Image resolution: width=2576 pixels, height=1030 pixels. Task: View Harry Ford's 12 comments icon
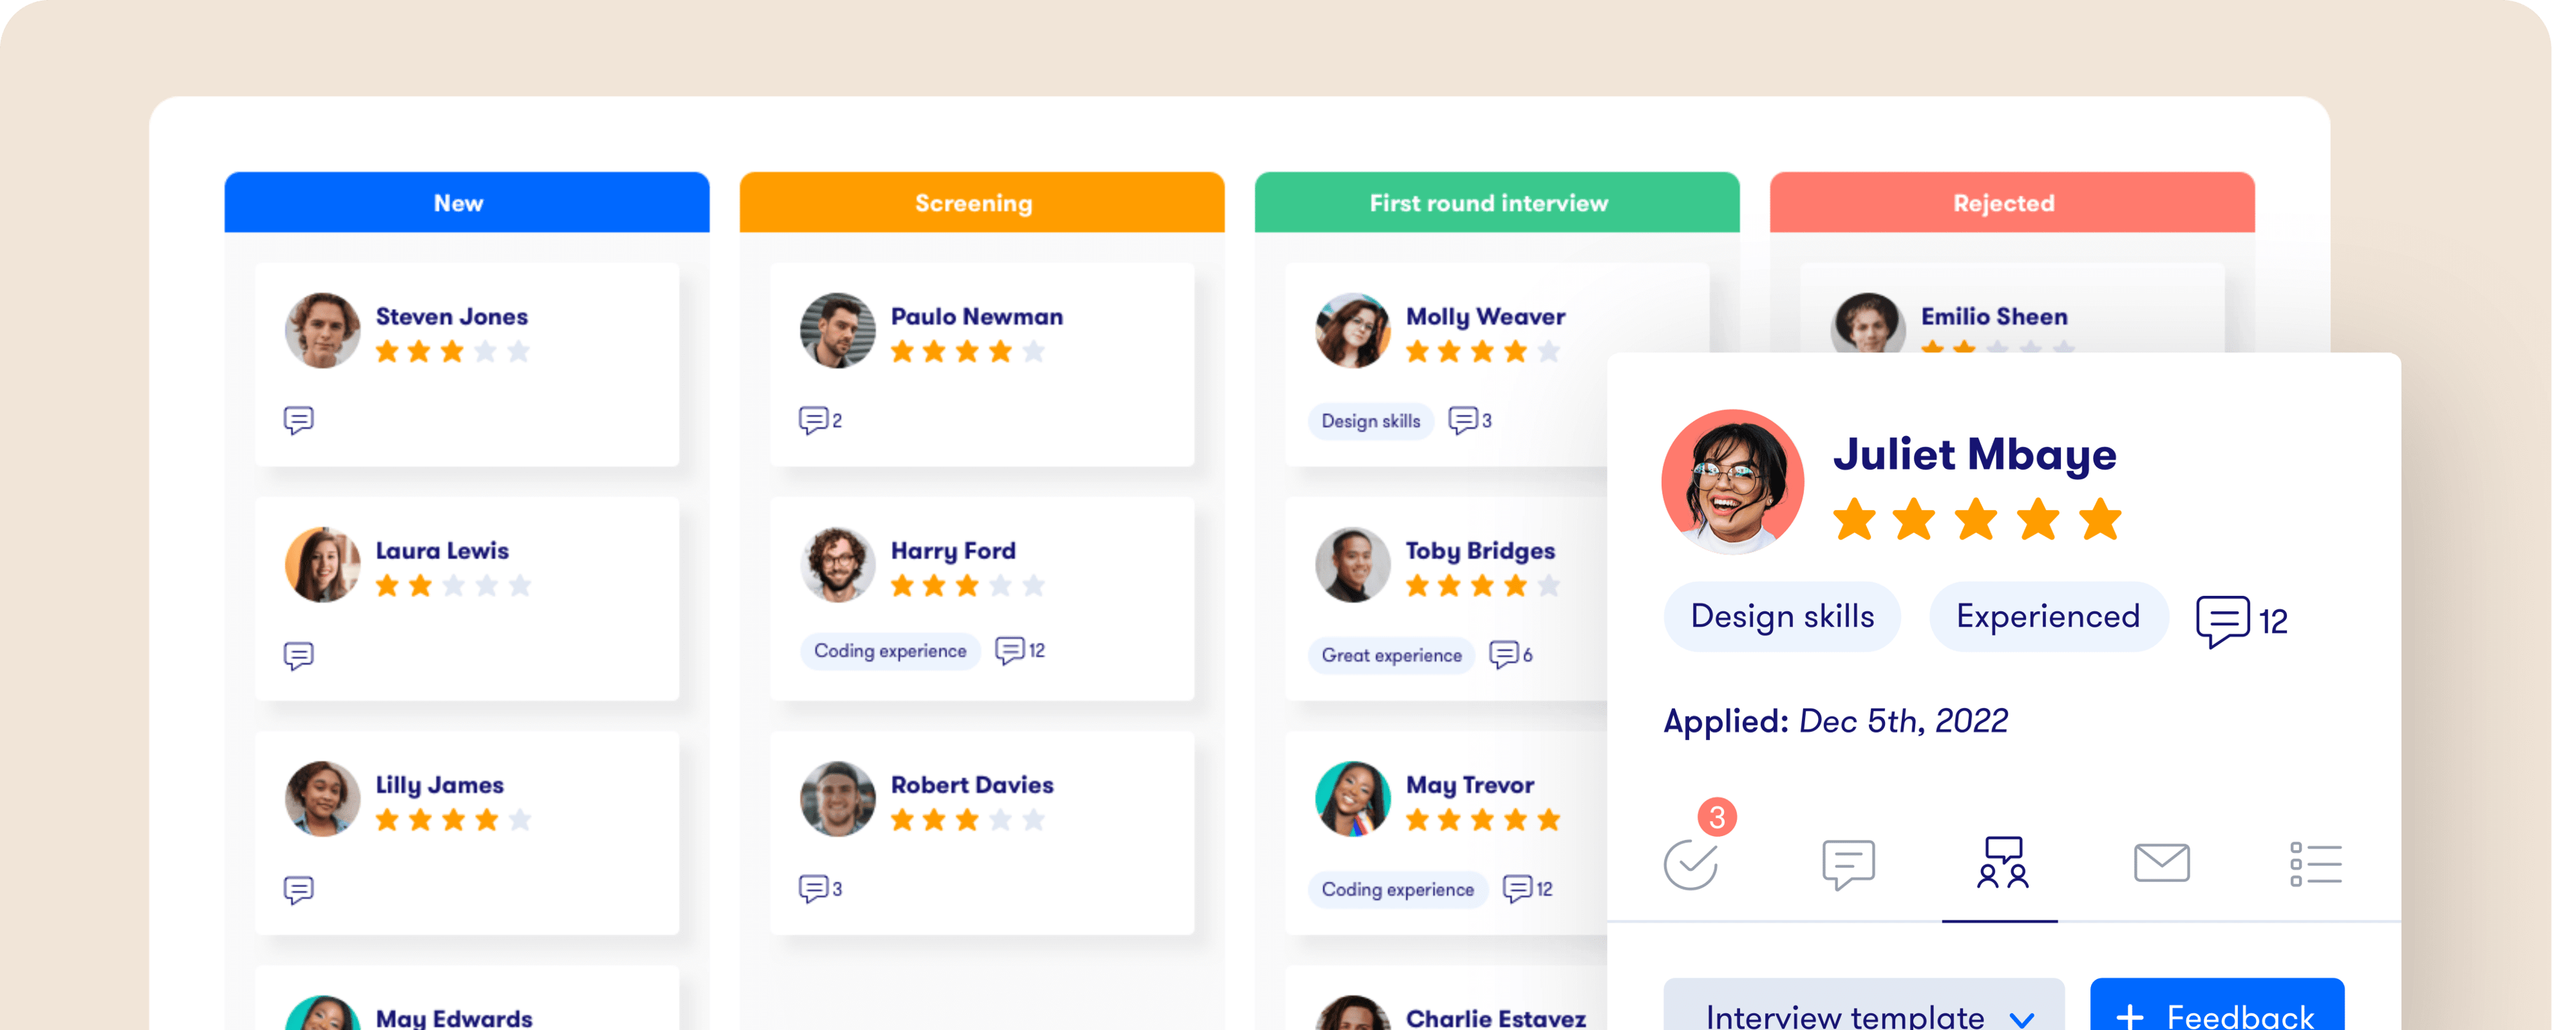click(x=1010, y=650)
